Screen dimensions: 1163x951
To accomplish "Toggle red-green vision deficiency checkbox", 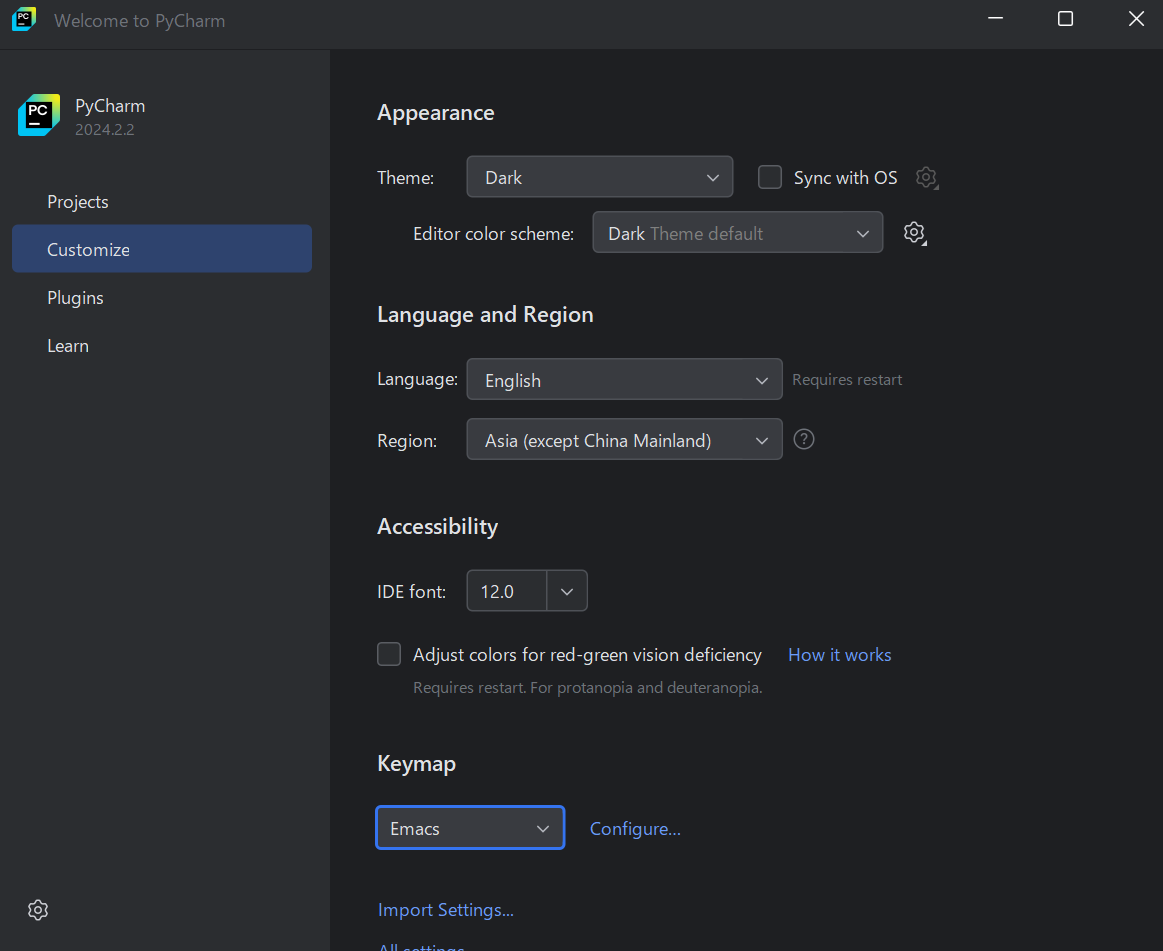I will point(389,654).
